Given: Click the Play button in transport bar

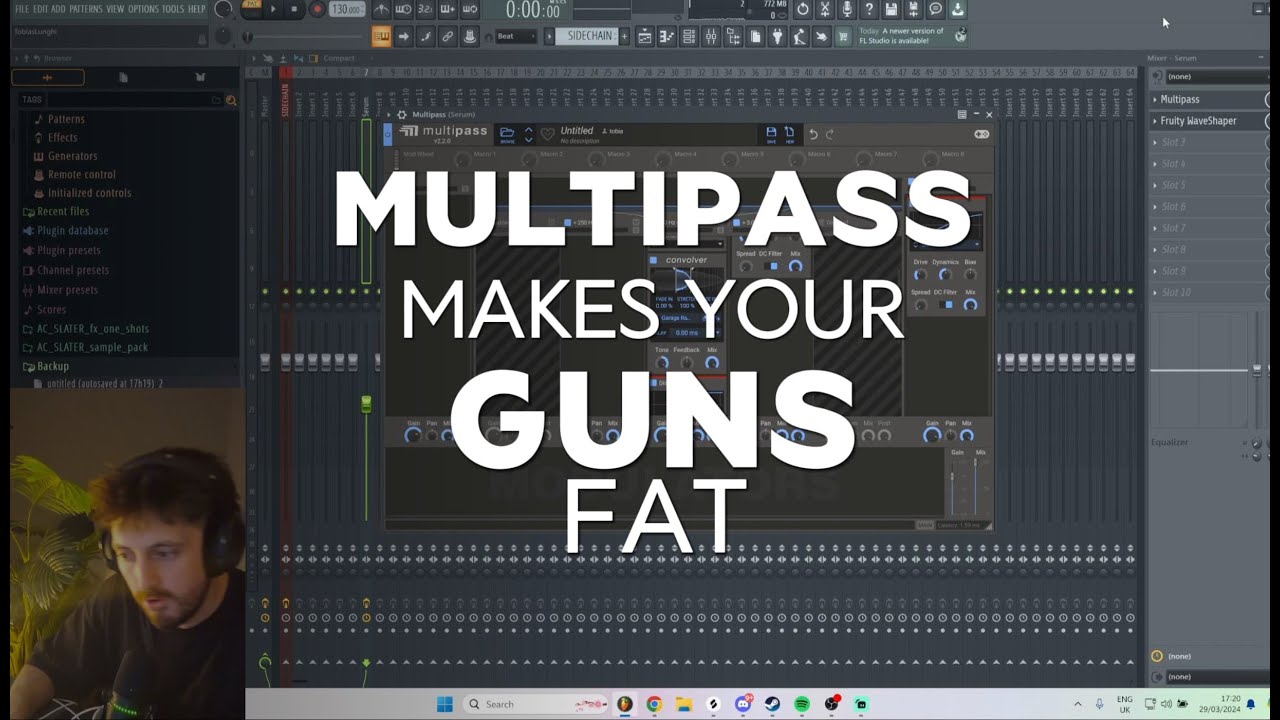Looking at the screenshot, I should (x=272, y=9).
